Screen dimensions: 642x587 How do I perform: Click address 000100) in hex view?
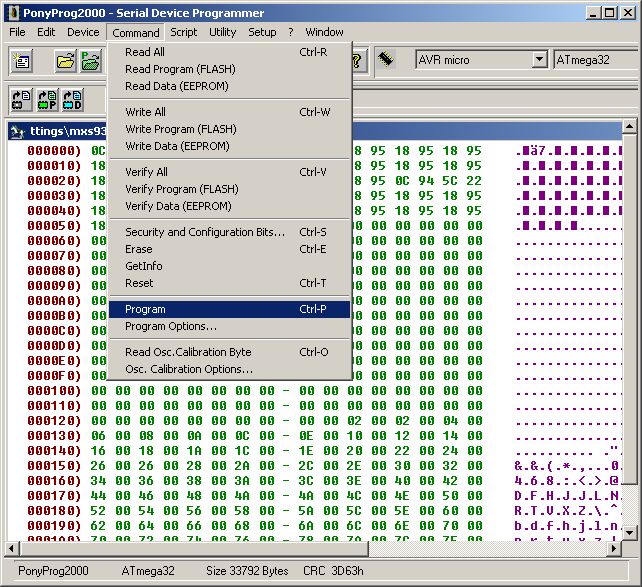tap(54, 391)
